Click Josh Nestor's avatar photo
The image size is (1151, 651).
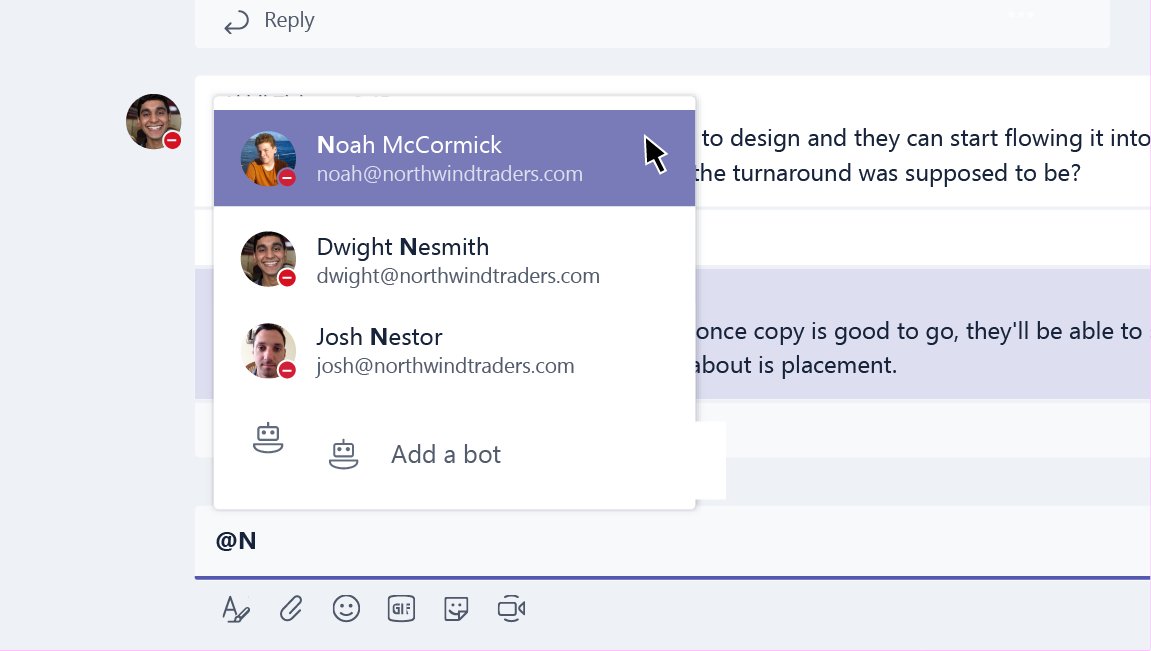point(268,351)
